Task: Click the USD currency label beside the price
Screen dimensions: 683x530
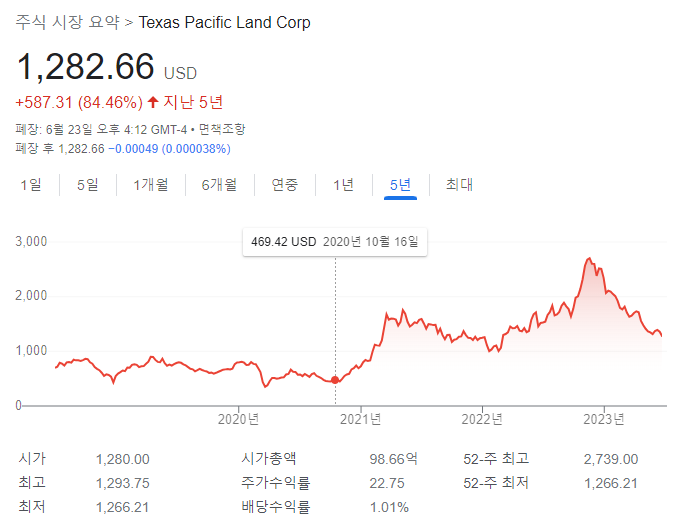Action: click(x=180, y=73)
